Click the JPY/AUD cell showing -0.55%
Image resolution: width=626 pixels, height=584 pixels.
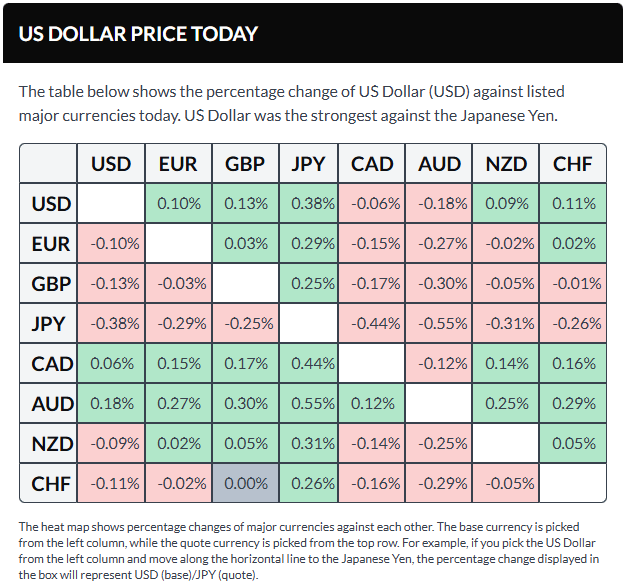point(441,323)
